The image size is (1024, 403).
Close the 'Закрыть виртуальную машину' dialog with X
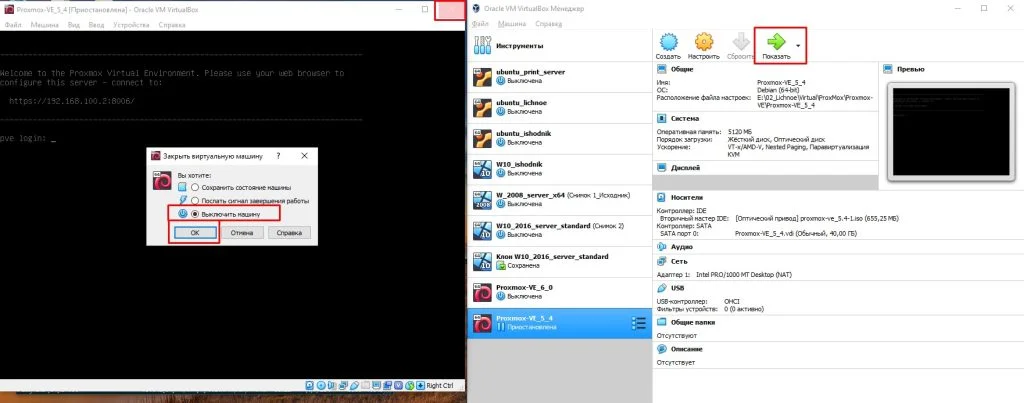304,156
